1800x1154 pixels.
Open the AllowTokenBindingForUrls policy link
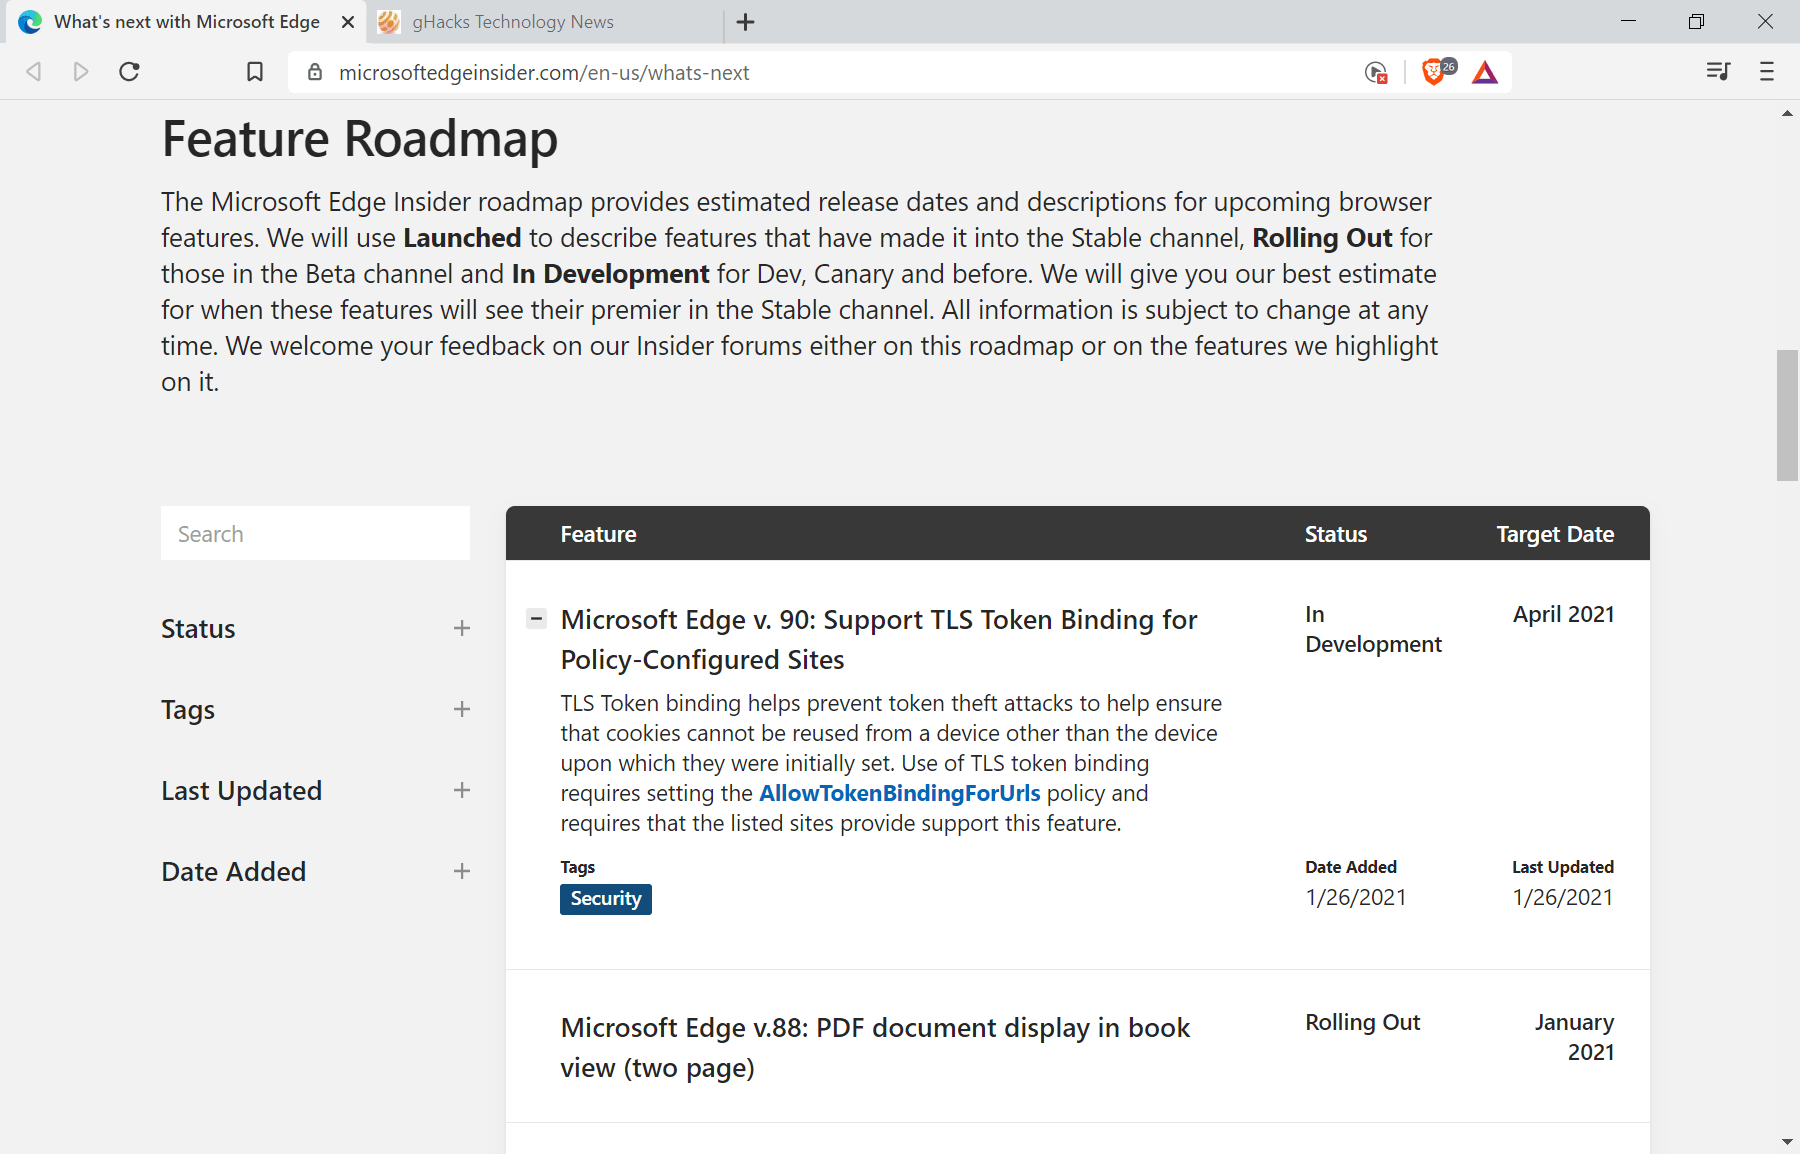899,794
